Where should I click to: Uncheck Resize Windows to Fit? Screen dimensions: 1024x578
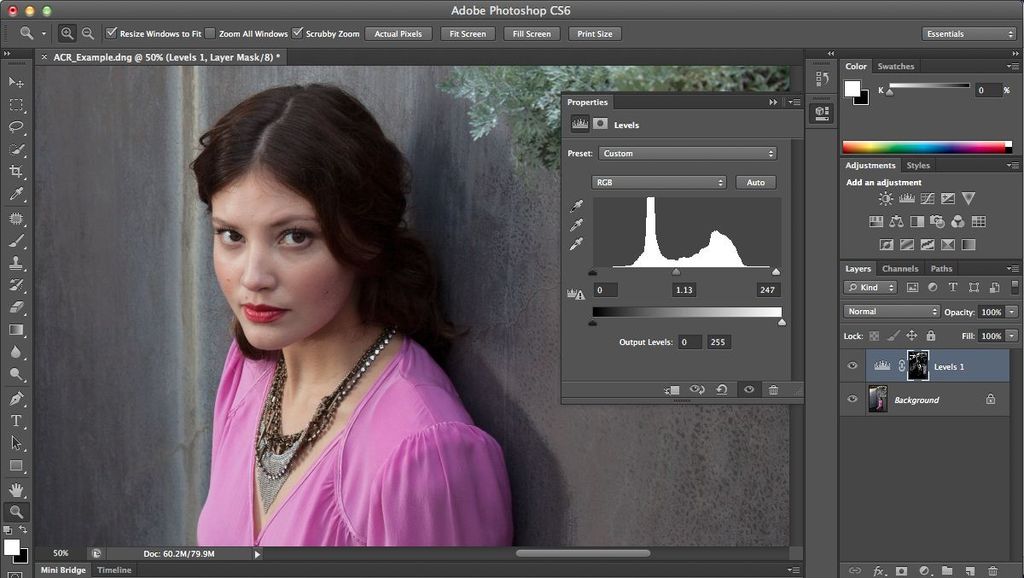click(111, 34)
